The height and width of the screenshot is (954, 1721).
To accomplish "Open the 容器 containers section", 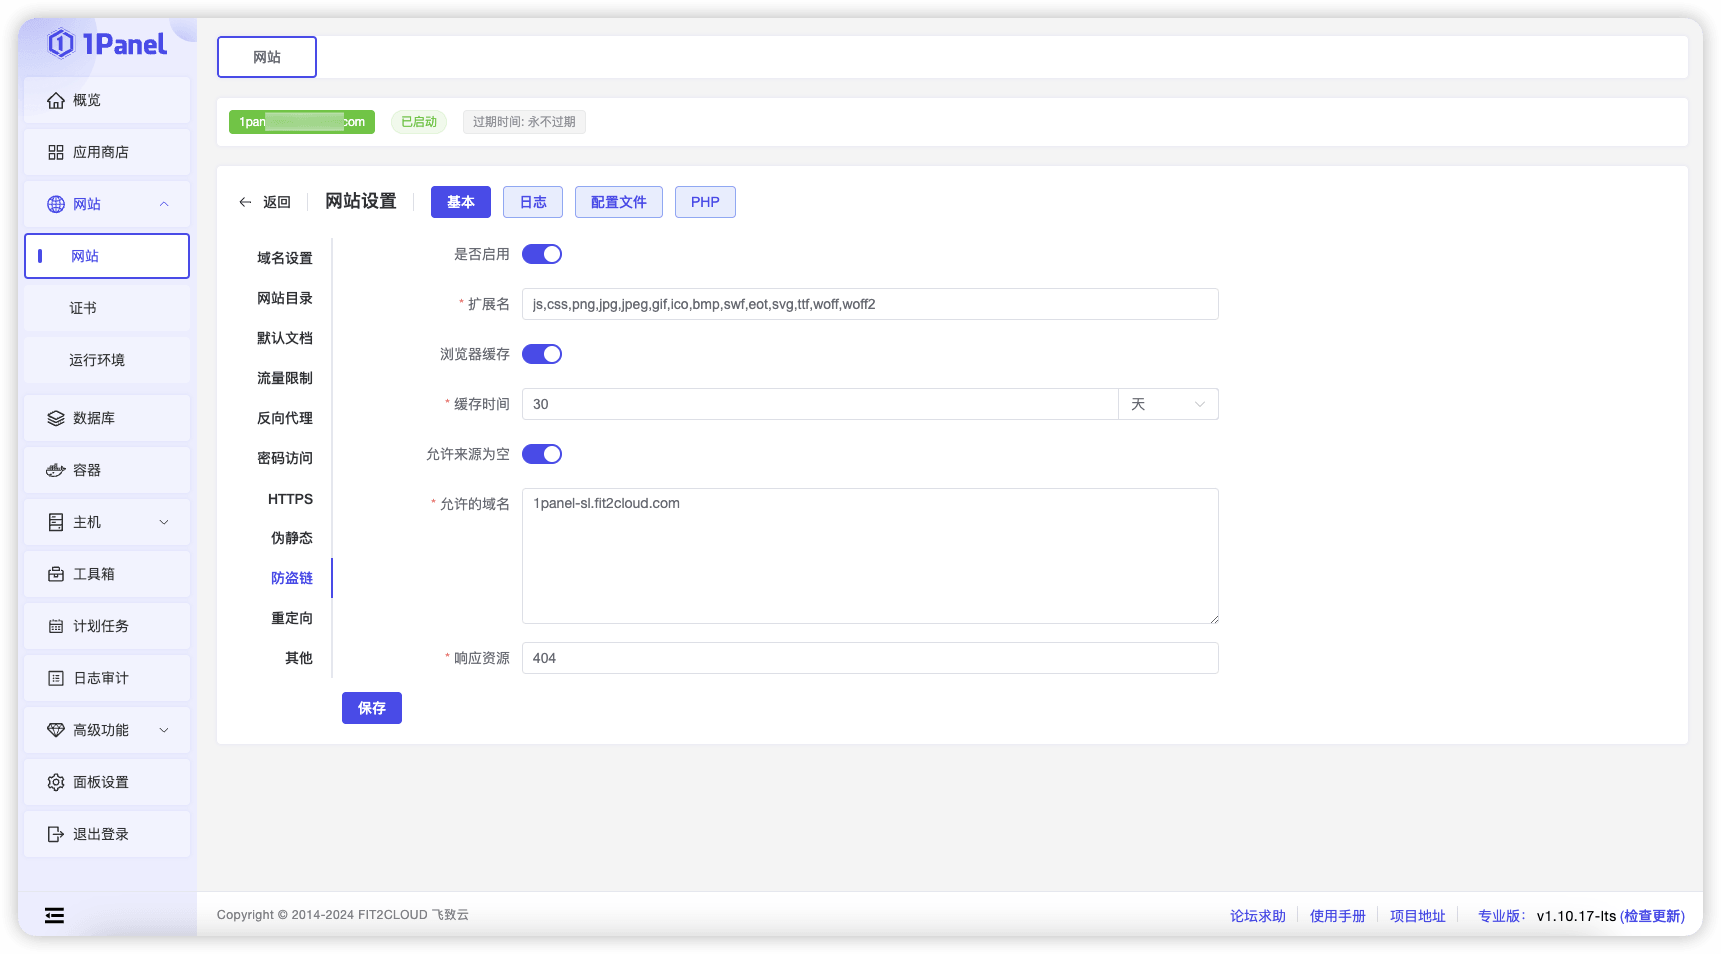I will pyautogui.click(x=88, y=470).
